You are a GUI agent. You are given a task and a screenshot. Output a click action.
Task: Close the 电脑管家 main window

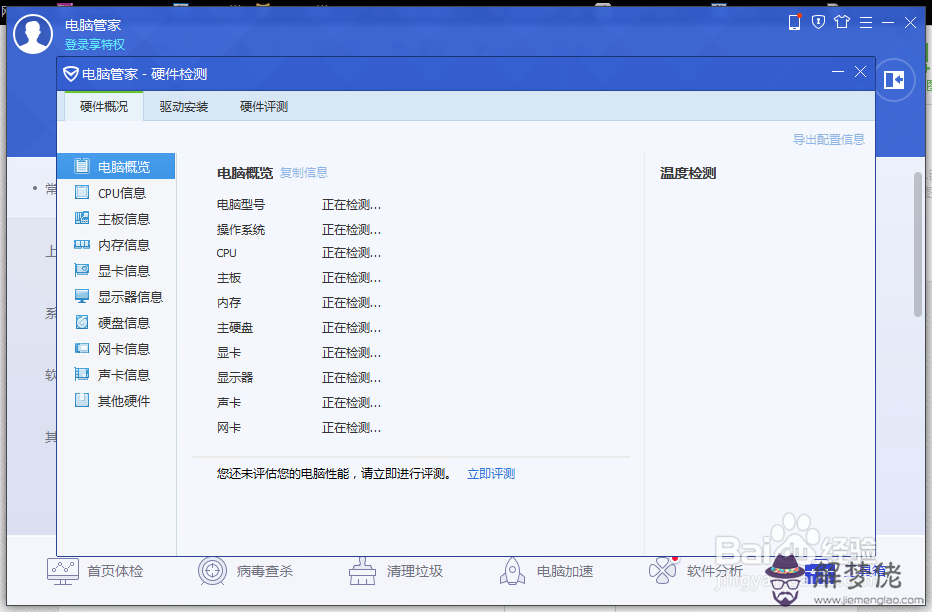[910, 23]
